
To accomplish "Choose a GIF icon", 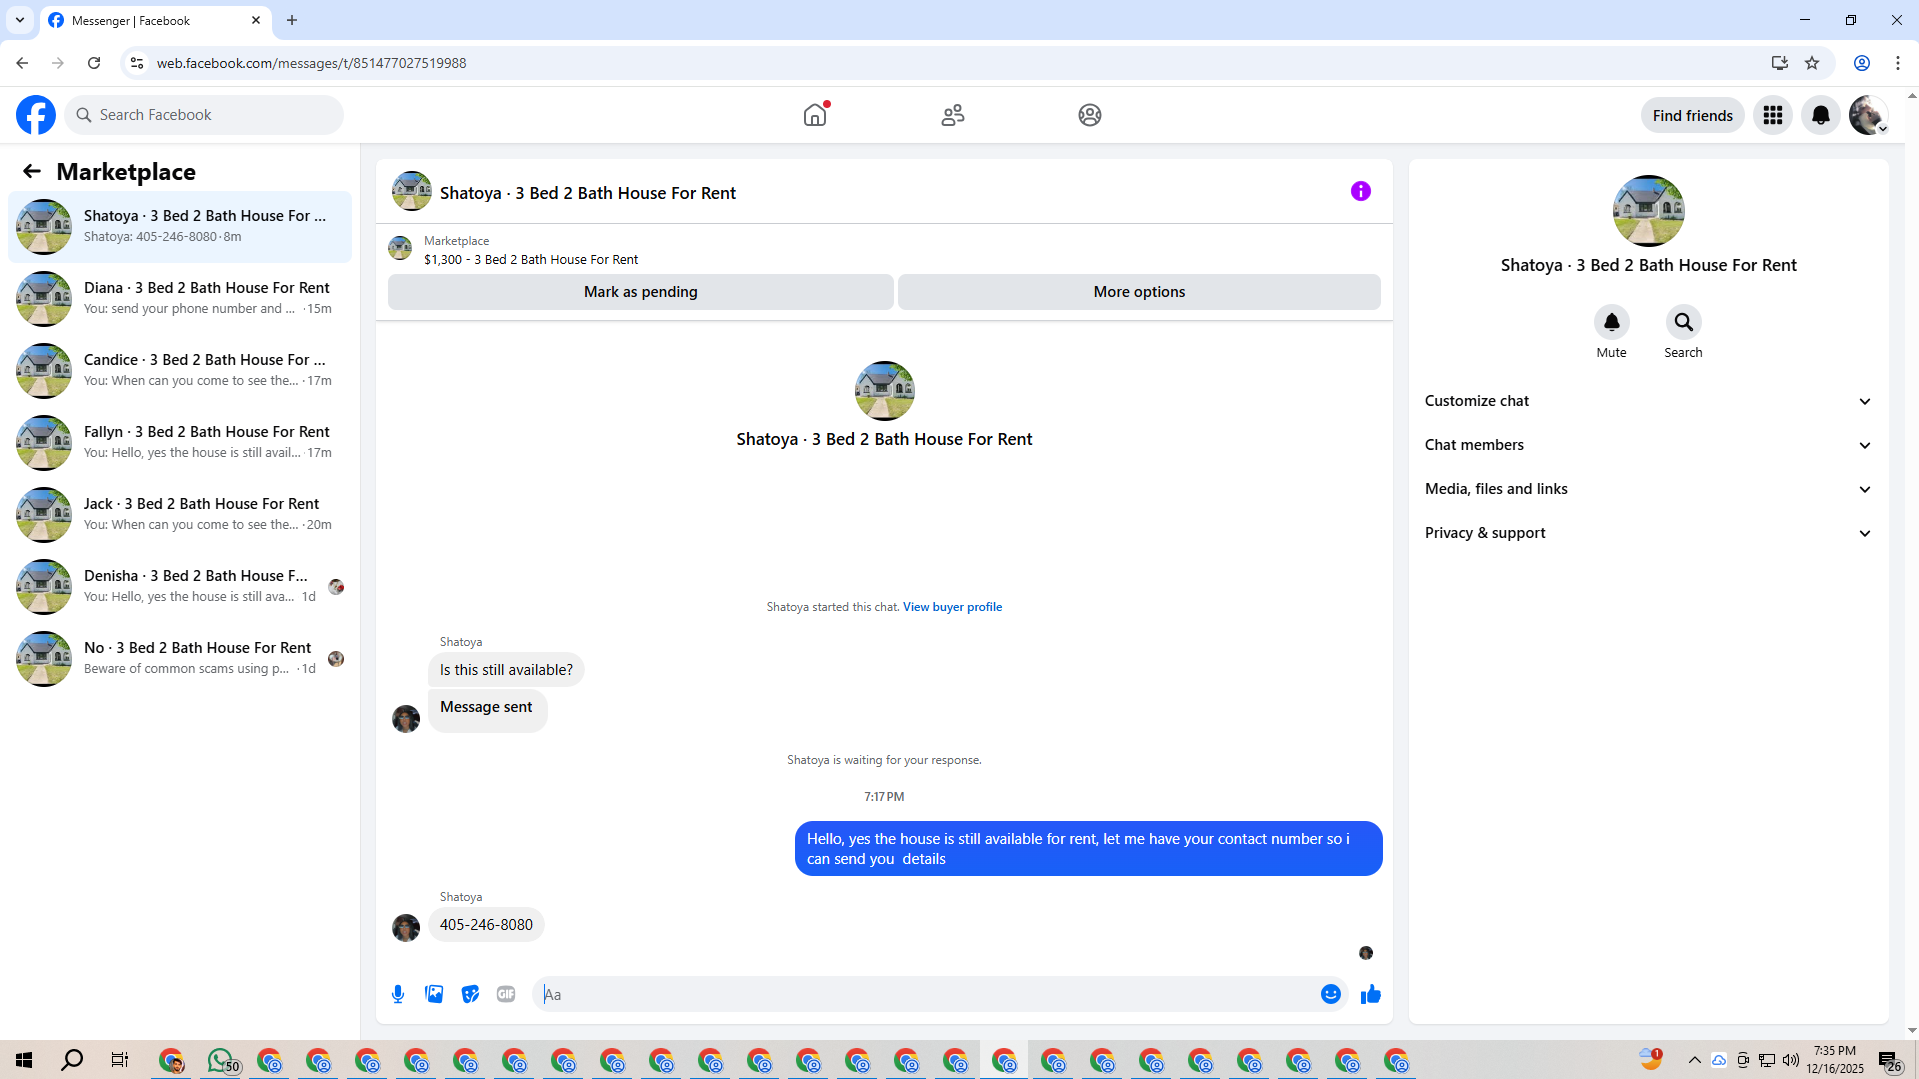I will click(x=506, y=994).
